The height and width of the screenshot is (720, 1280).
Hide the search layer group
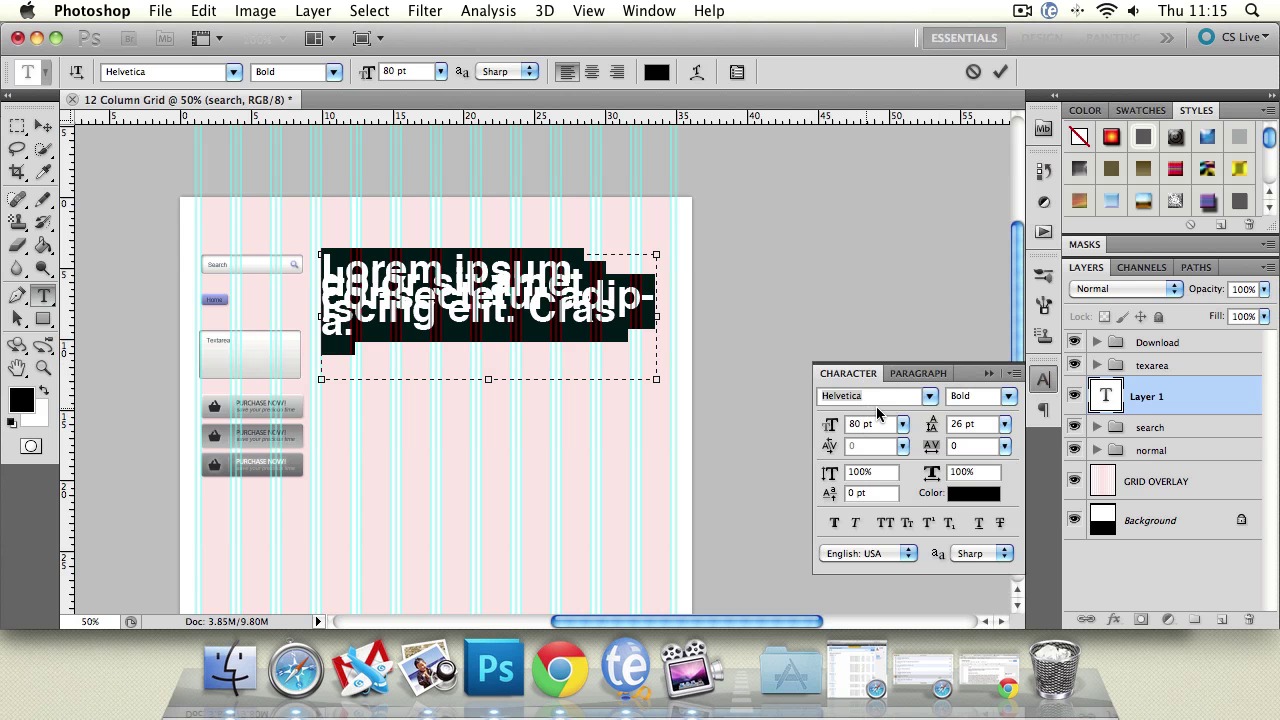1074,427
